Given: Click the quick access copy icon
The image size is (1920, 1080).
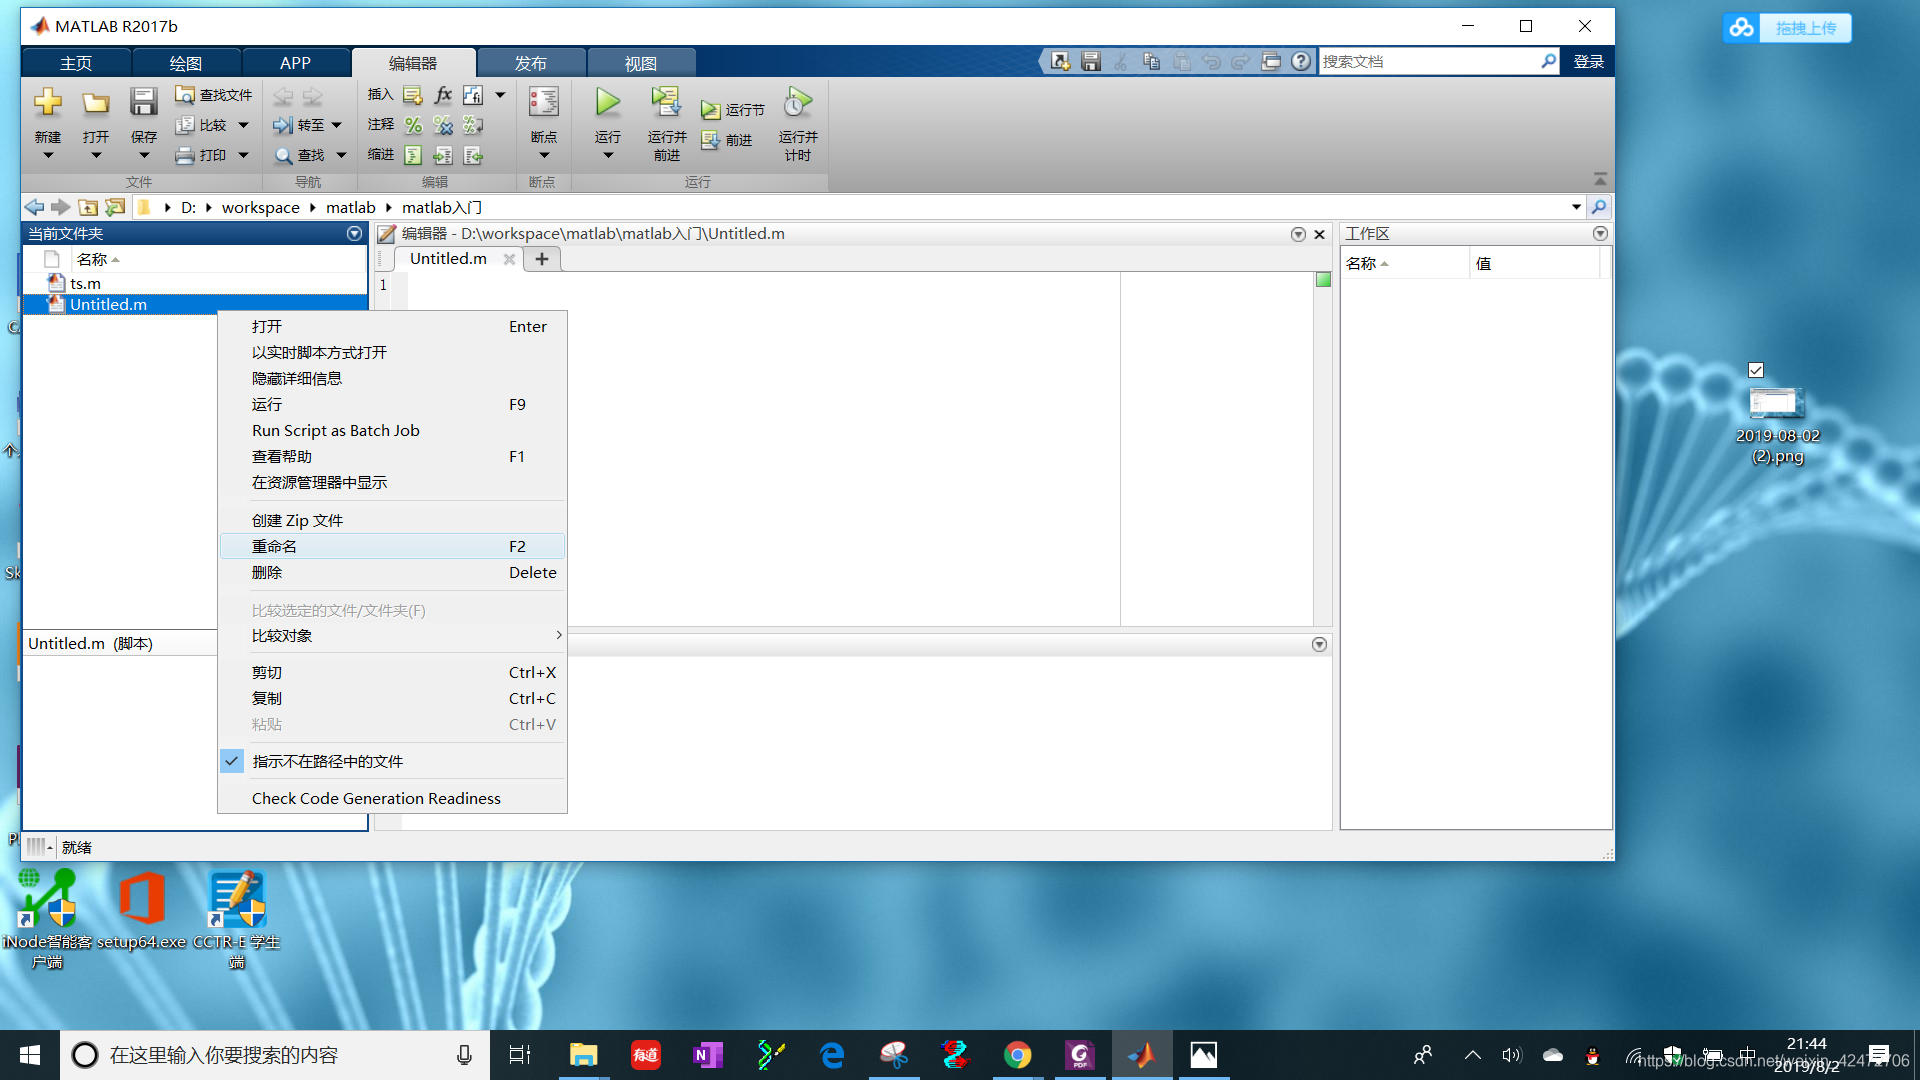Looking at the screenshot, I should coord(1151,61).
